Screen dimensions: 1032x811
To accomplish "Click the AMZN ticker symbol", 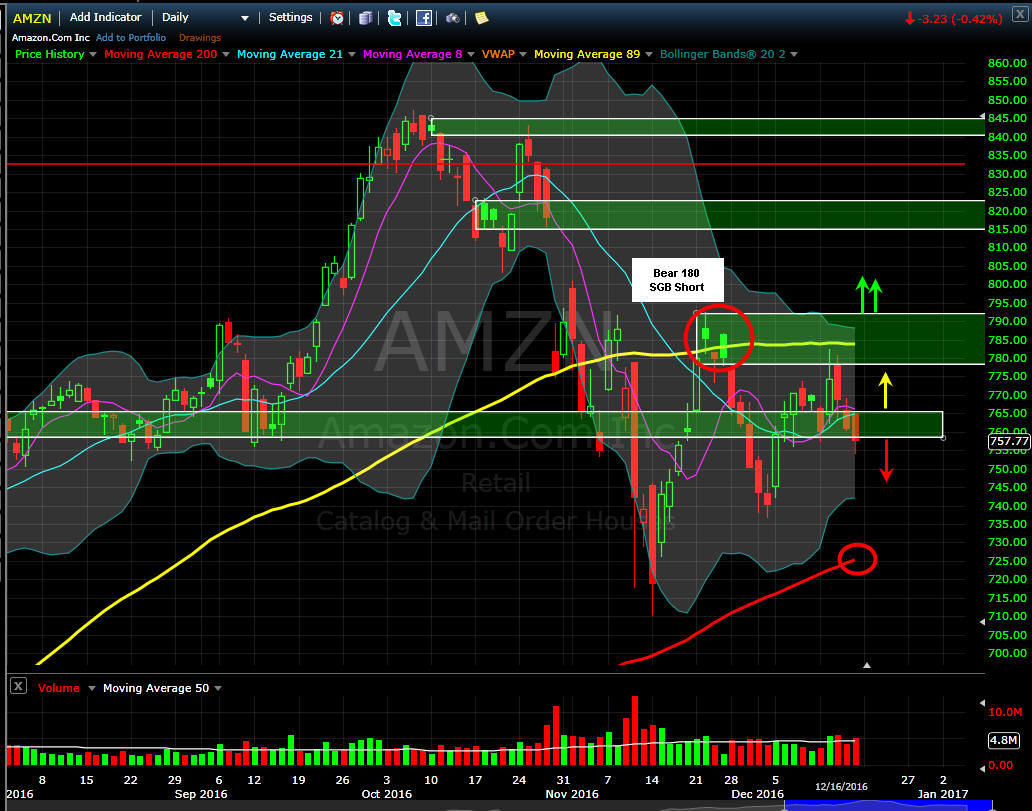I will [32, 18].
